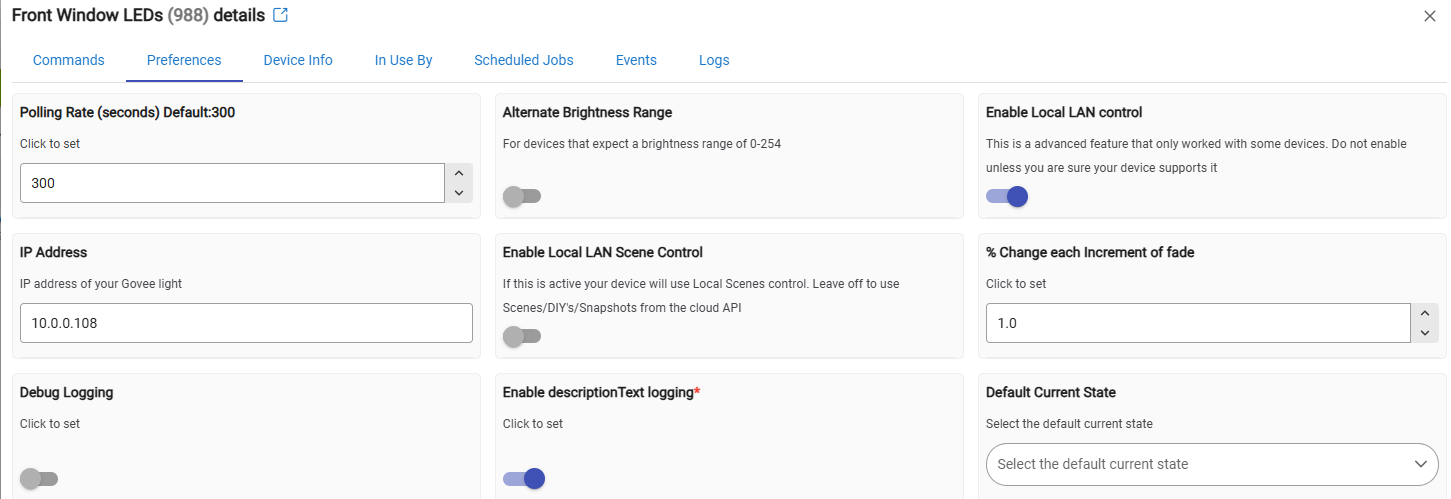Increase Polling Rate with up arrow
Screen dimensions: 1451x499
459,174
